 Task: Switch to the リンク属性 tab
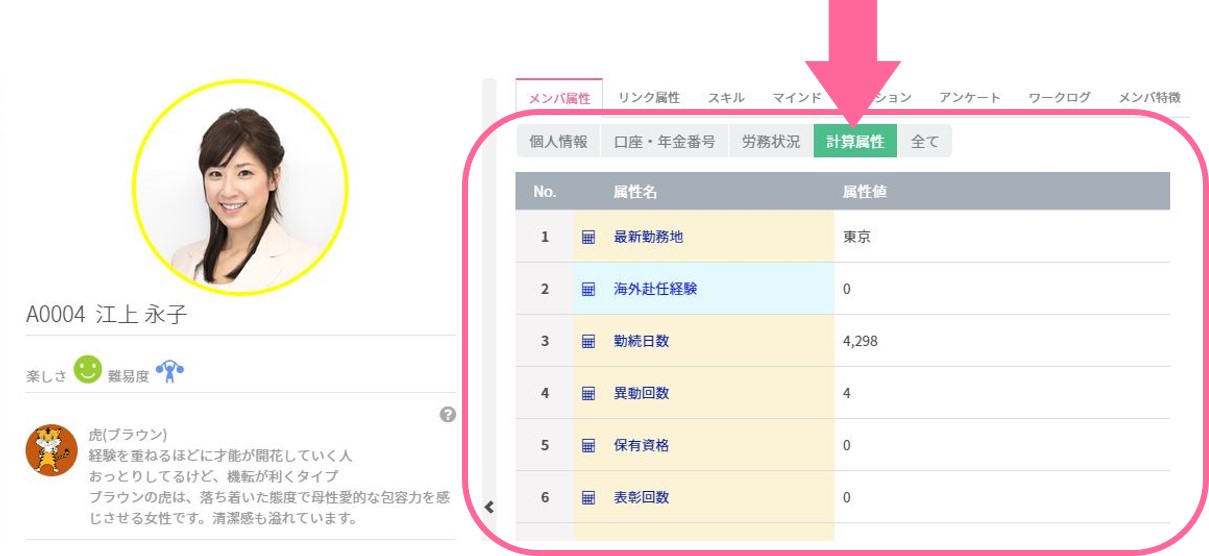tap(649, 97)
